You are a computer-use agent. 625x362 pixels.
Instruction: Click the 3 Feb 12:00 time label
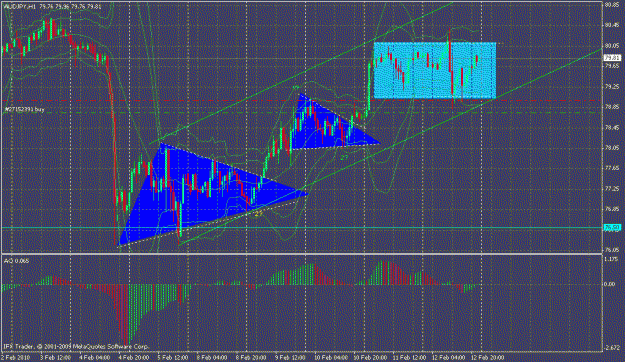tap(56, 357)
